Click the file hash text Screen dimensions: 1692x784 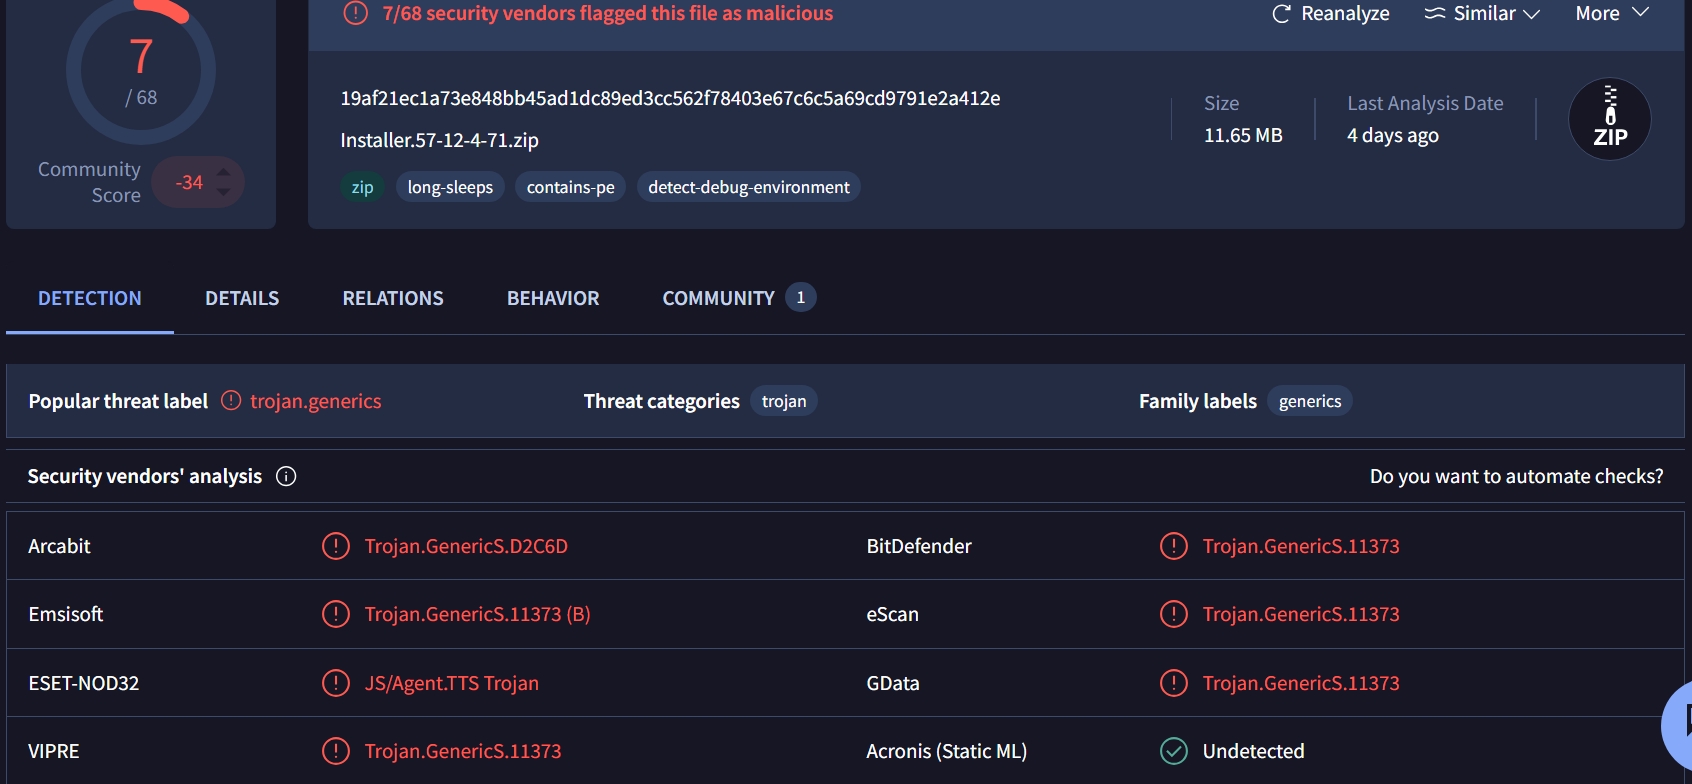(670, 98)
